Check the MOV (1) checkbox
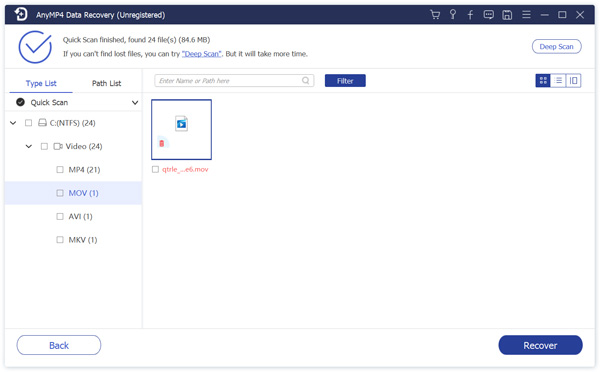 tap(60, 193)
